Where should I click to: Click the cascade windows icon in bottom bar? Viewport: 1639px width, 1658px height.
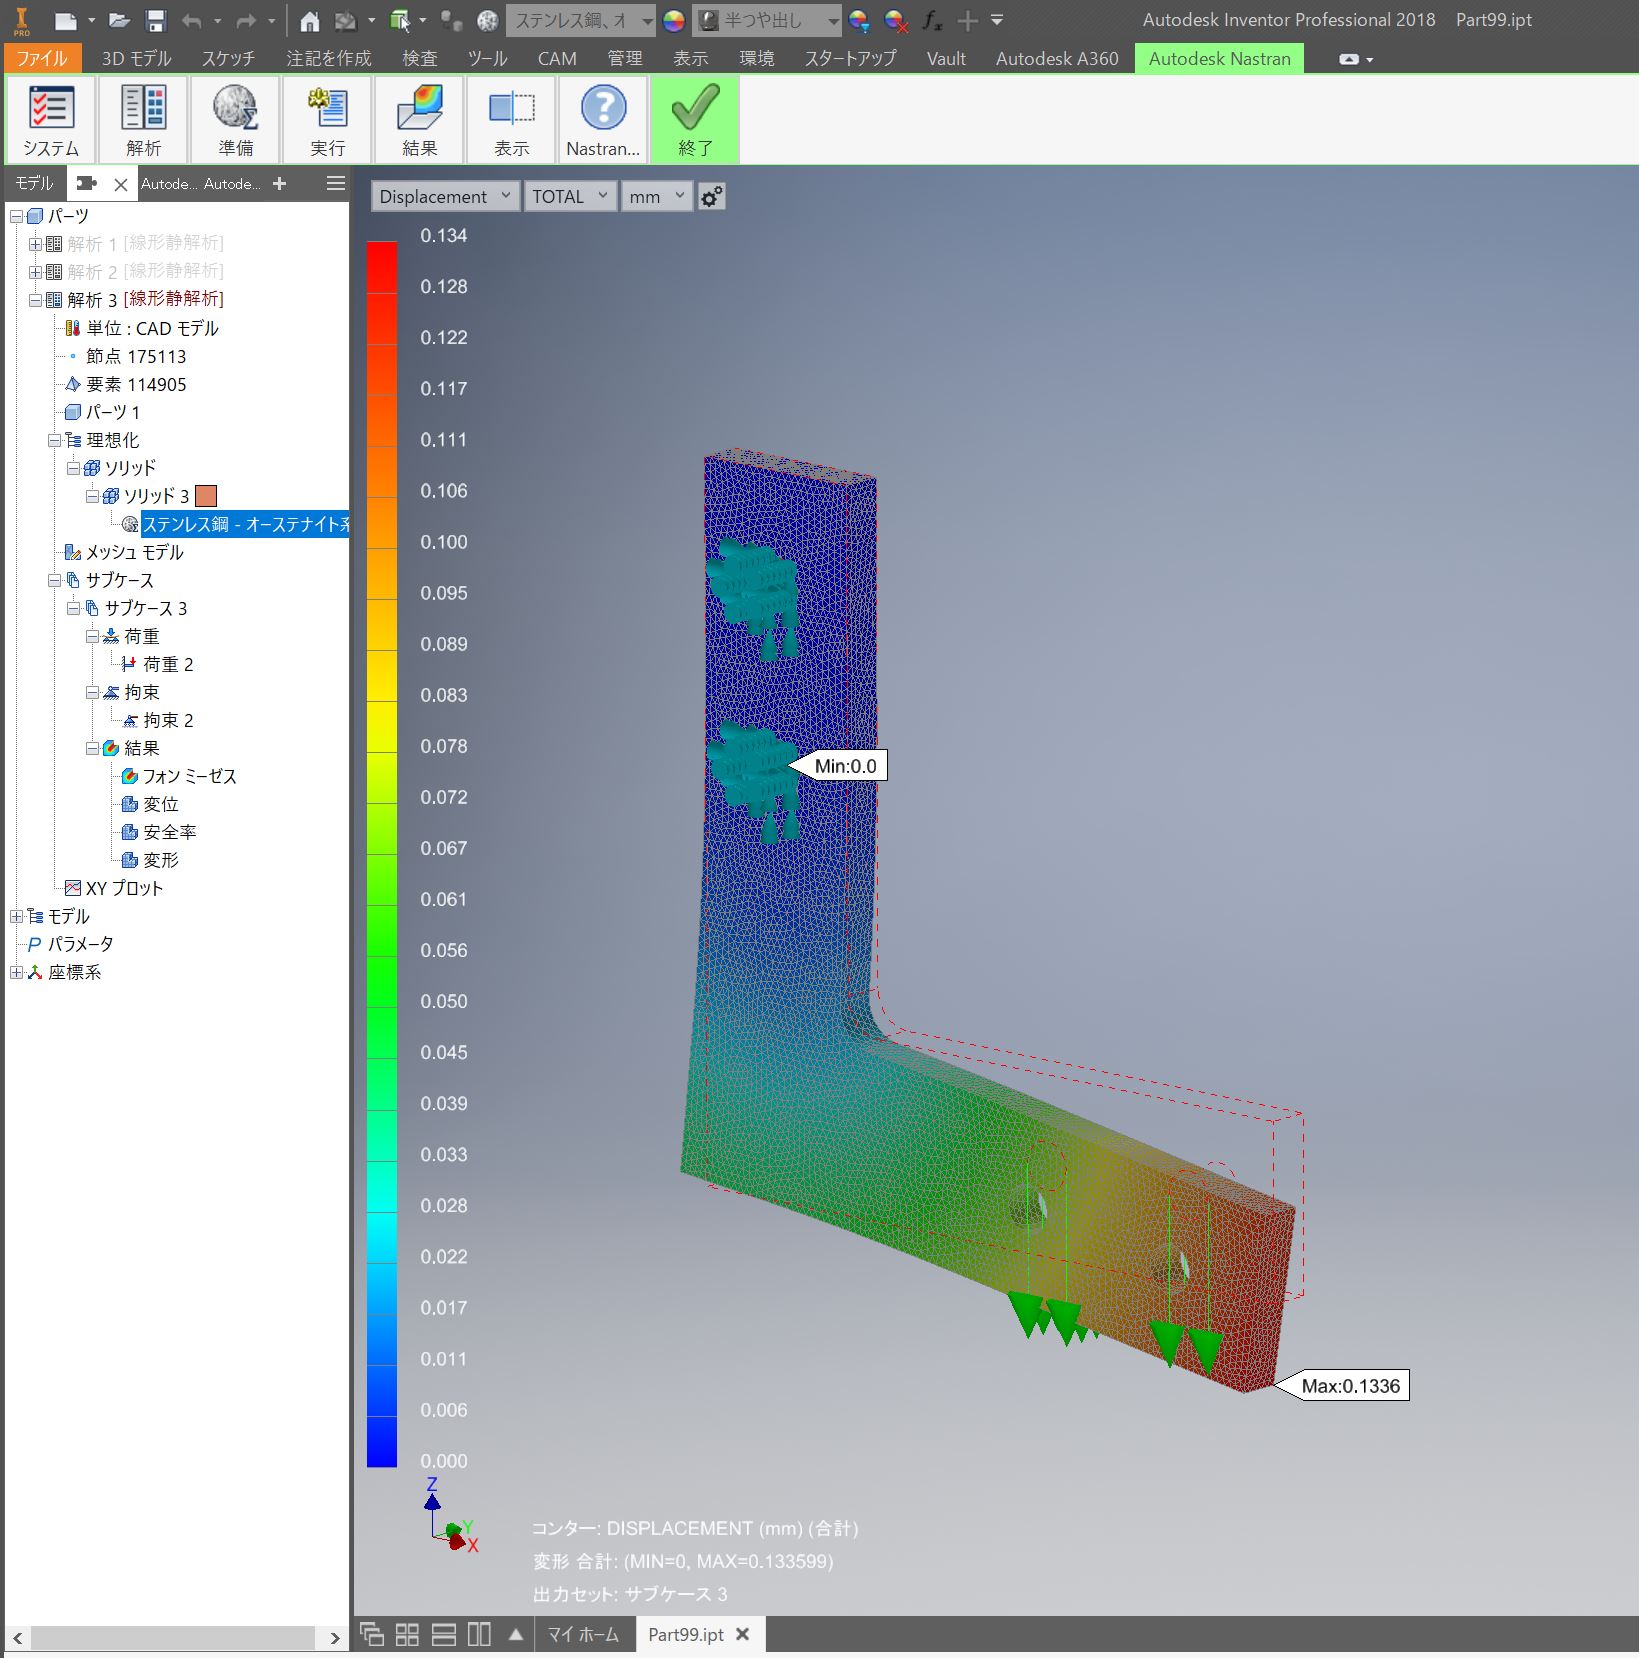click(x=372, y=1634)
